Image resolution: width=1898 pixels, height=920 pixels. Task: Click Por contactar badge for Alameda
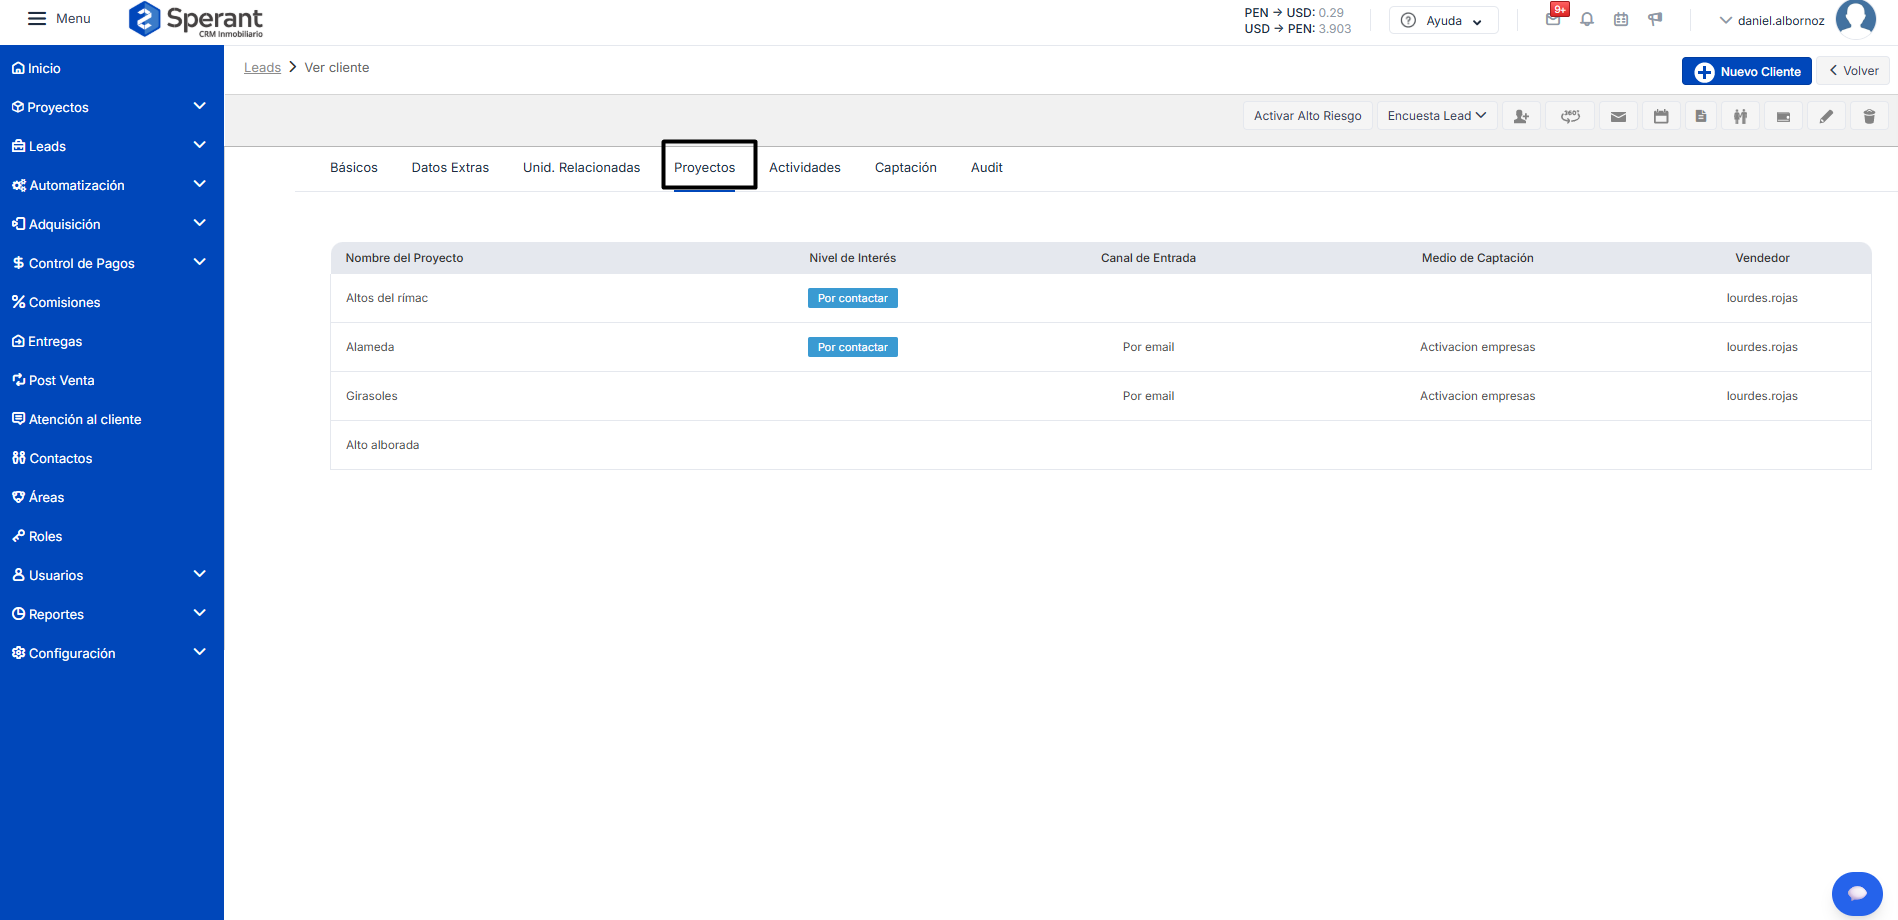click(852, 347)
